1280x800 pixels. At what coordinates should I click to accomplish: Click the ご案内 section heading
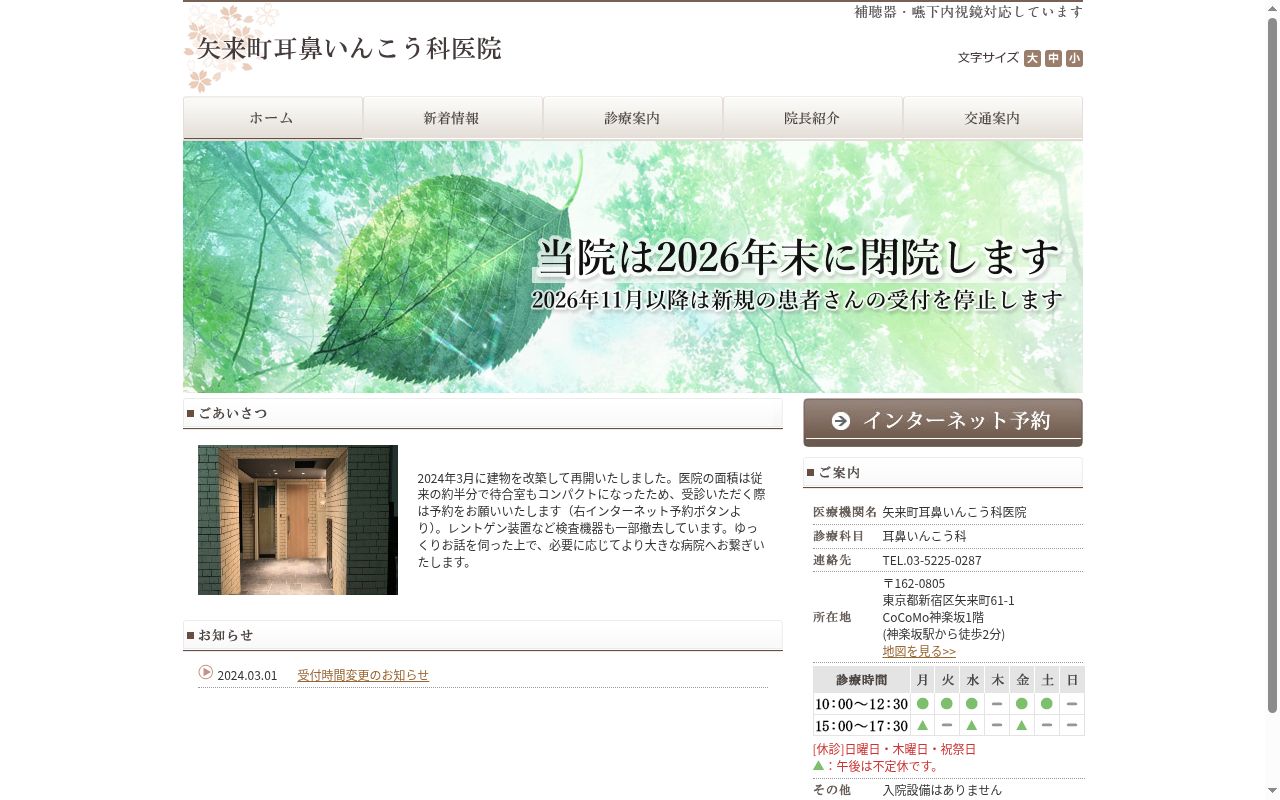943,472
